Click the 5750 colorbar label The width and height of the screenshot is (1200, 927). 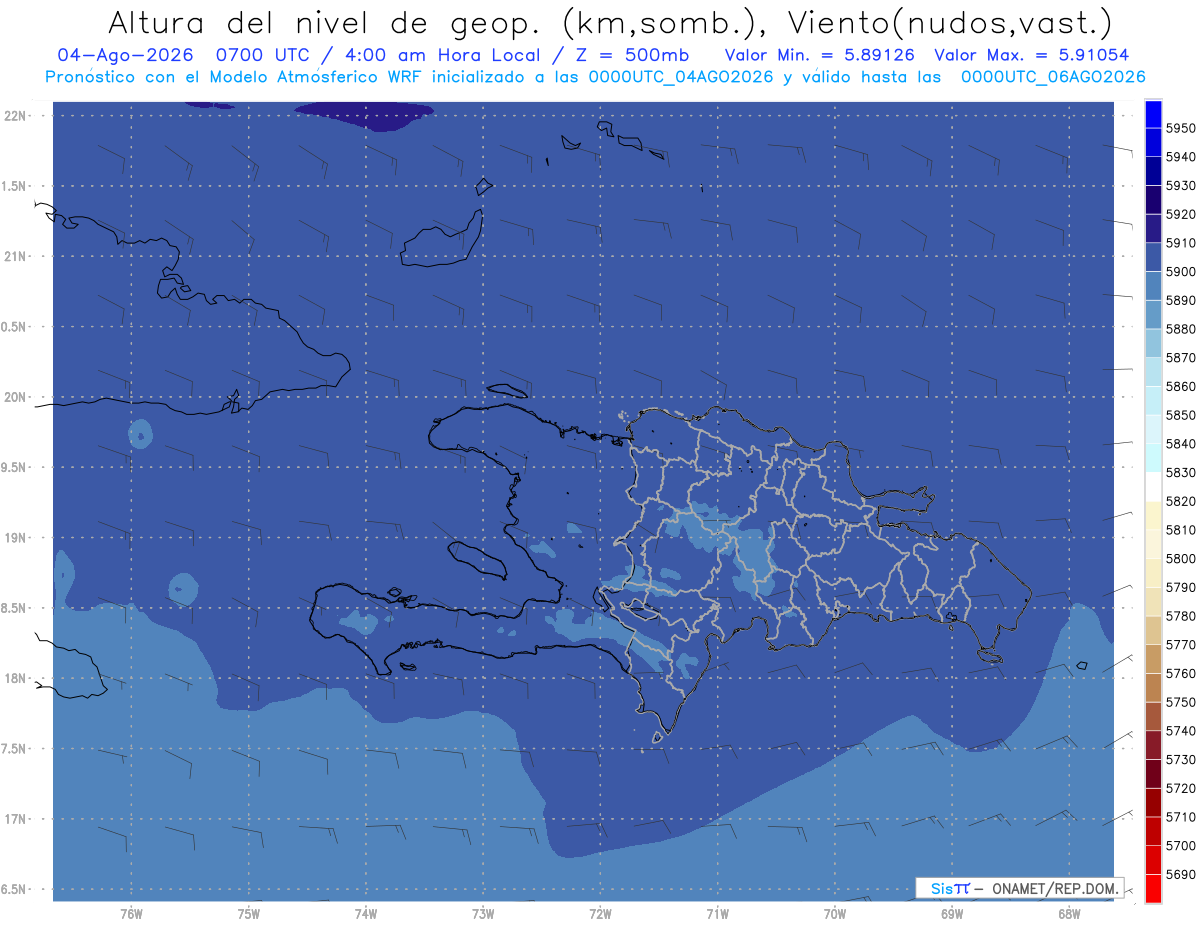click(1181, 702)
